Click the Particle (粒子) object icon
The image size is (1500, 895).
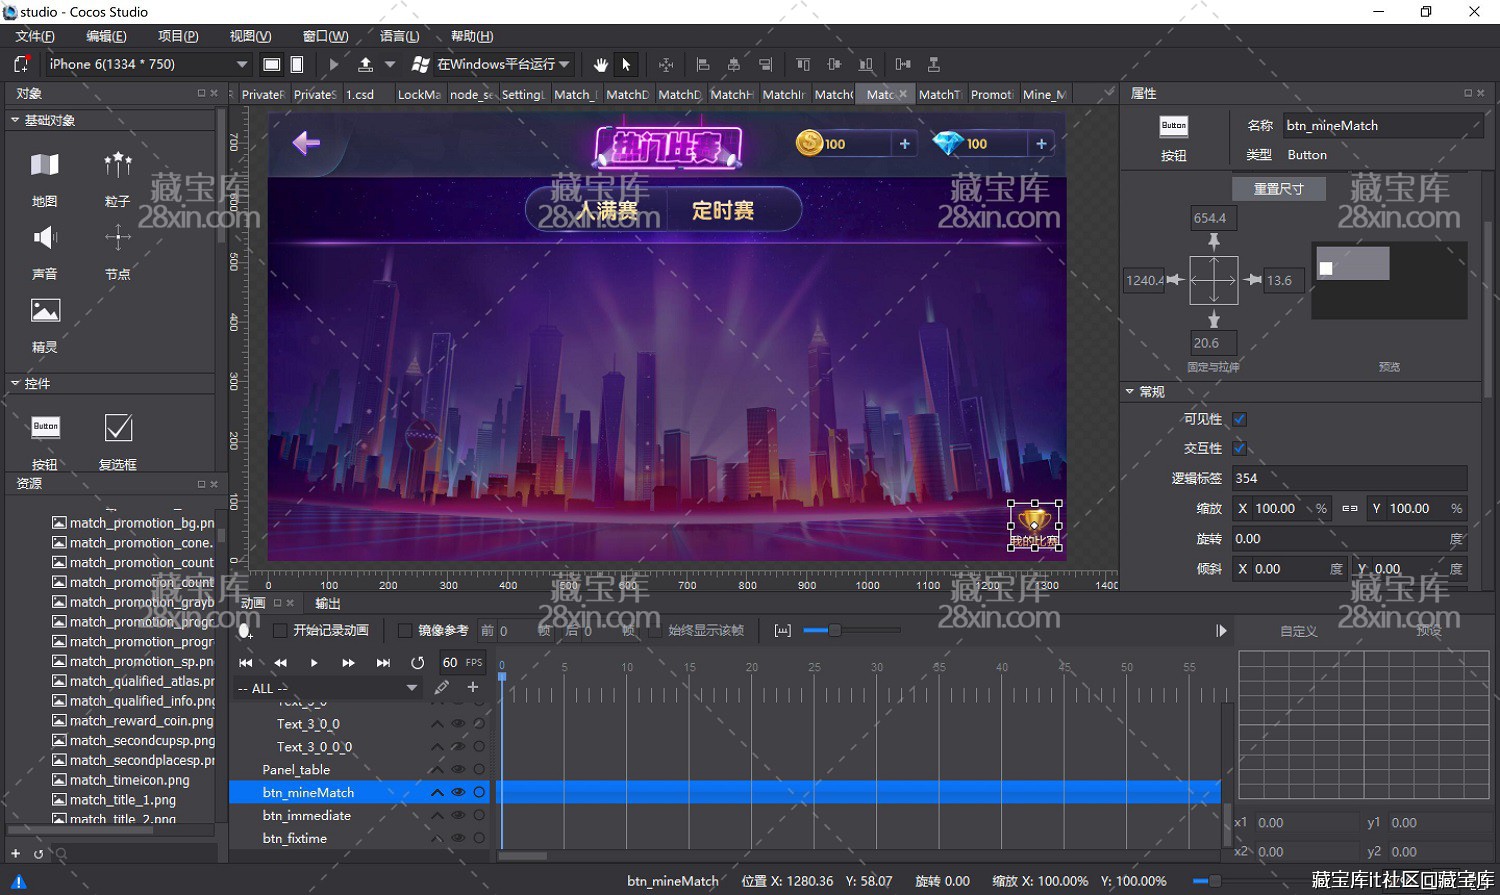point(118,165)
